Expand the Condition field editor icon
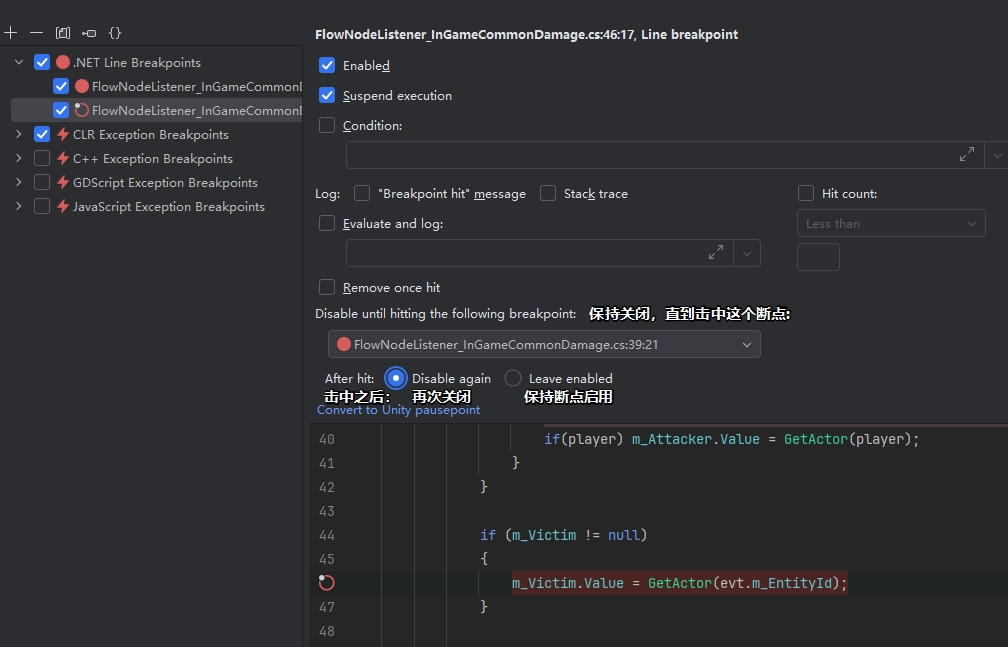Screen dimensions: 1008x647 [966, 155]
